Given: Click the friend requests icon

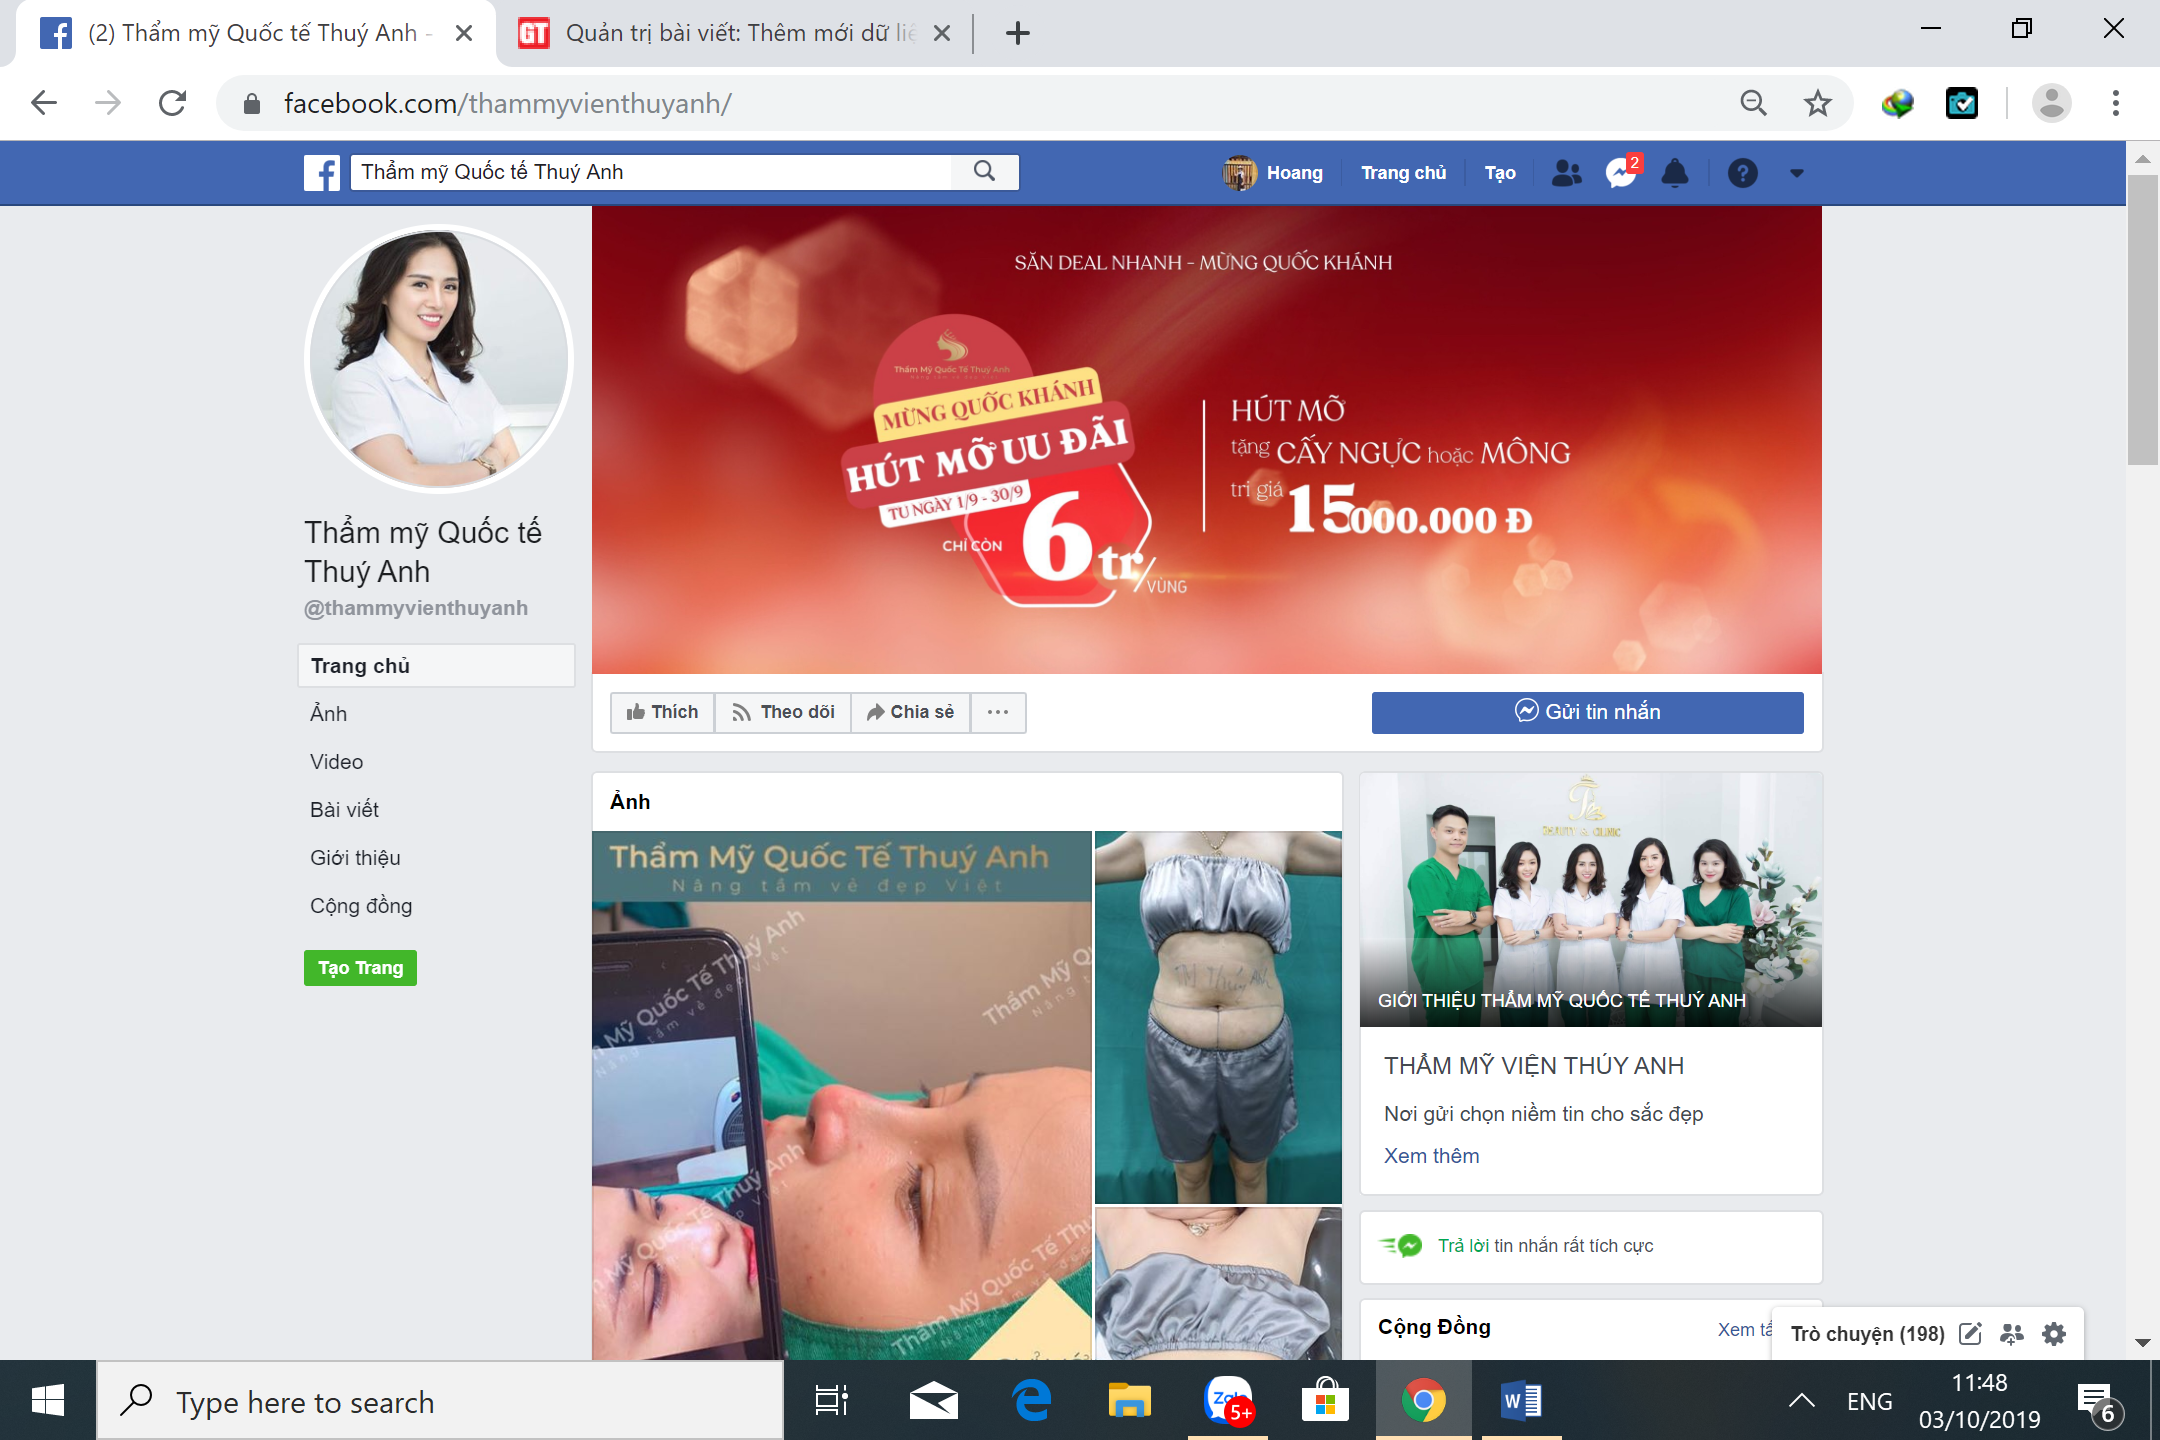Looking at the screenshot, I should point(1566,173).
